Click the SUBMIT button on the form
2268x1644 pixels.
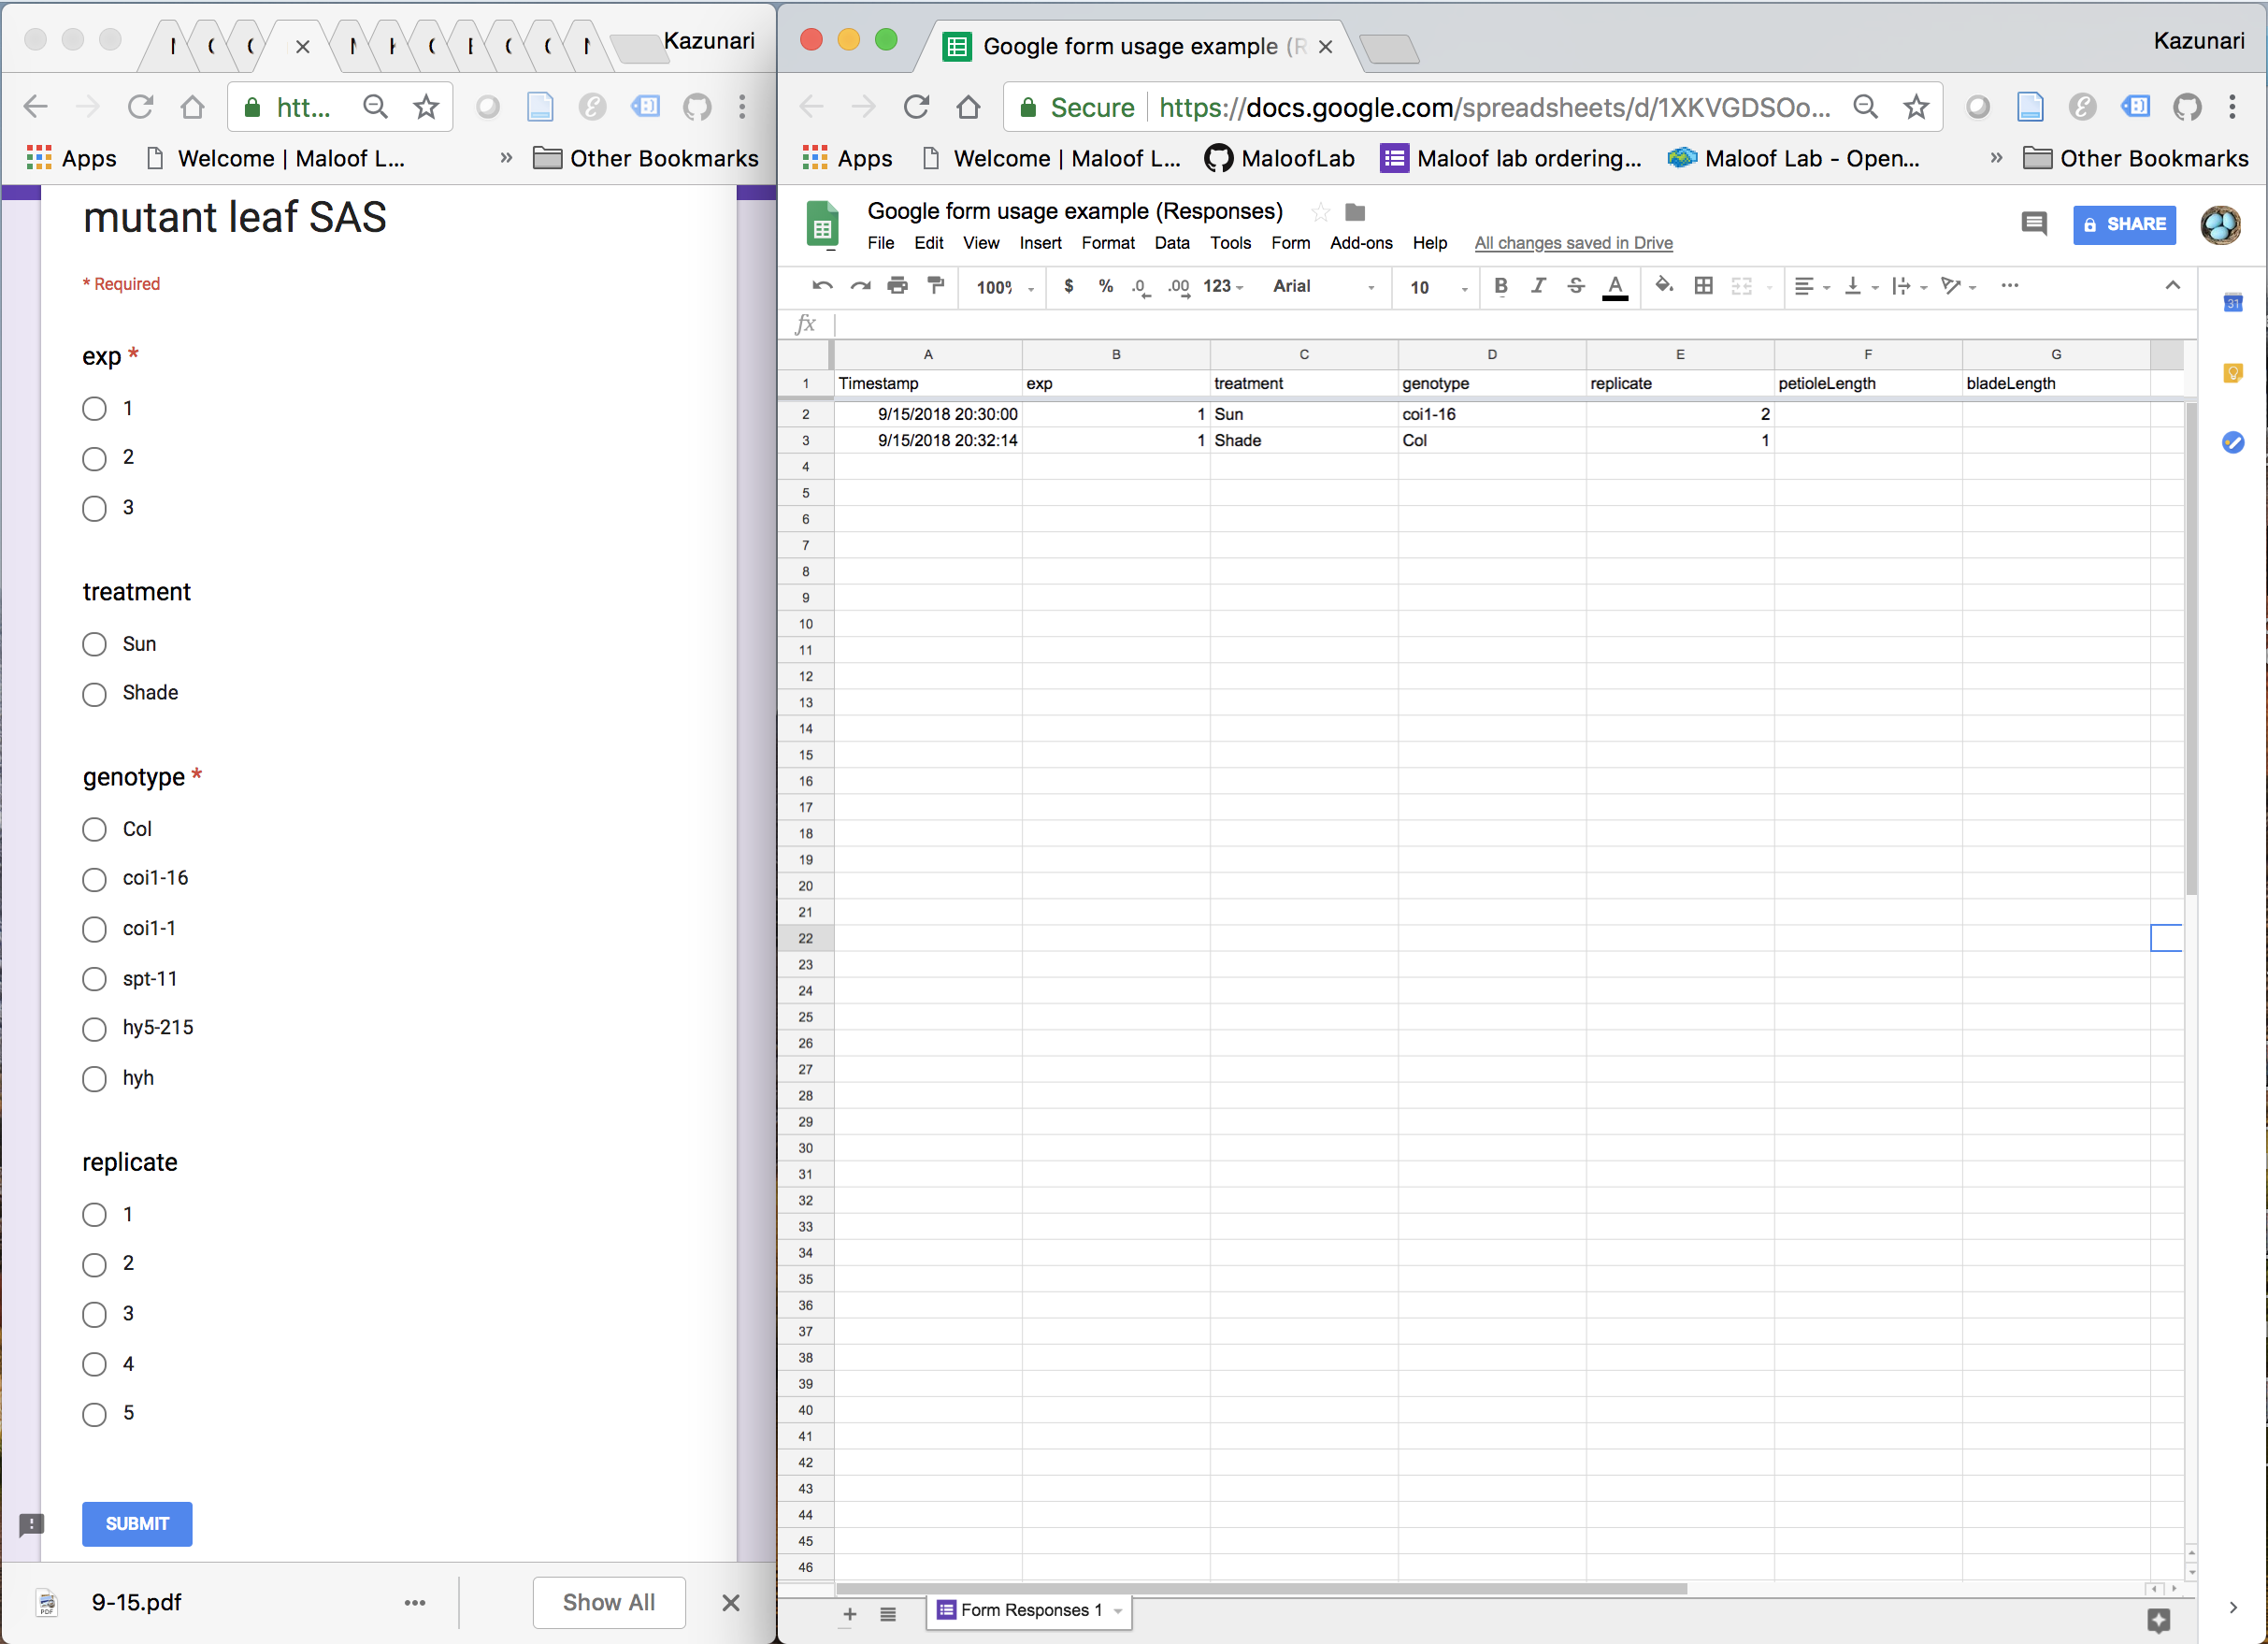click(x=136, y=1524)
